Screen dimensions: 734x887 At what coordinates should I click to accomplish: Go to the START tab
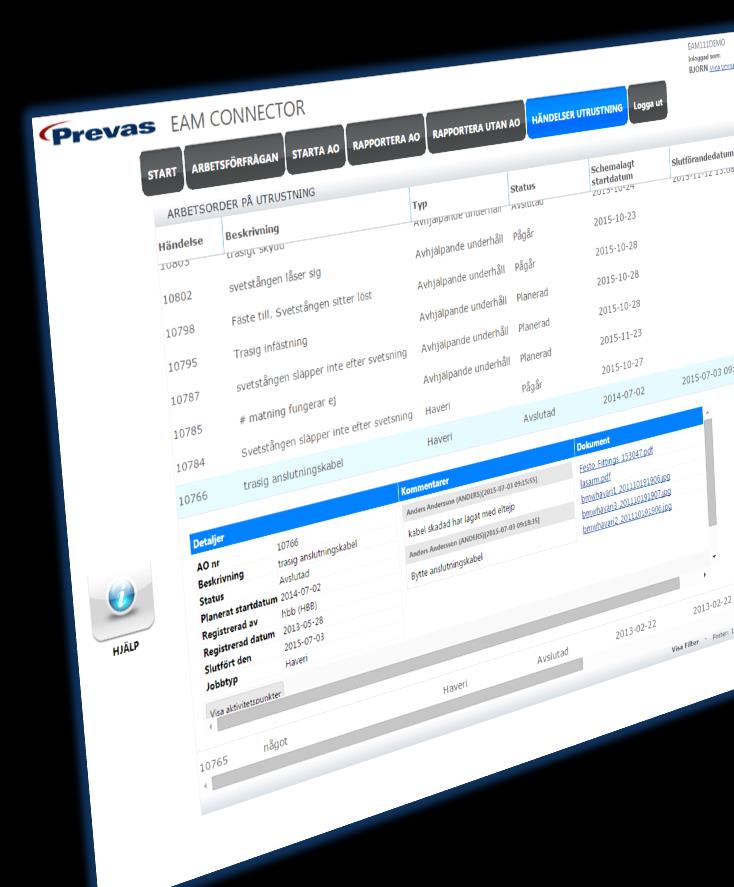point(162,173)
